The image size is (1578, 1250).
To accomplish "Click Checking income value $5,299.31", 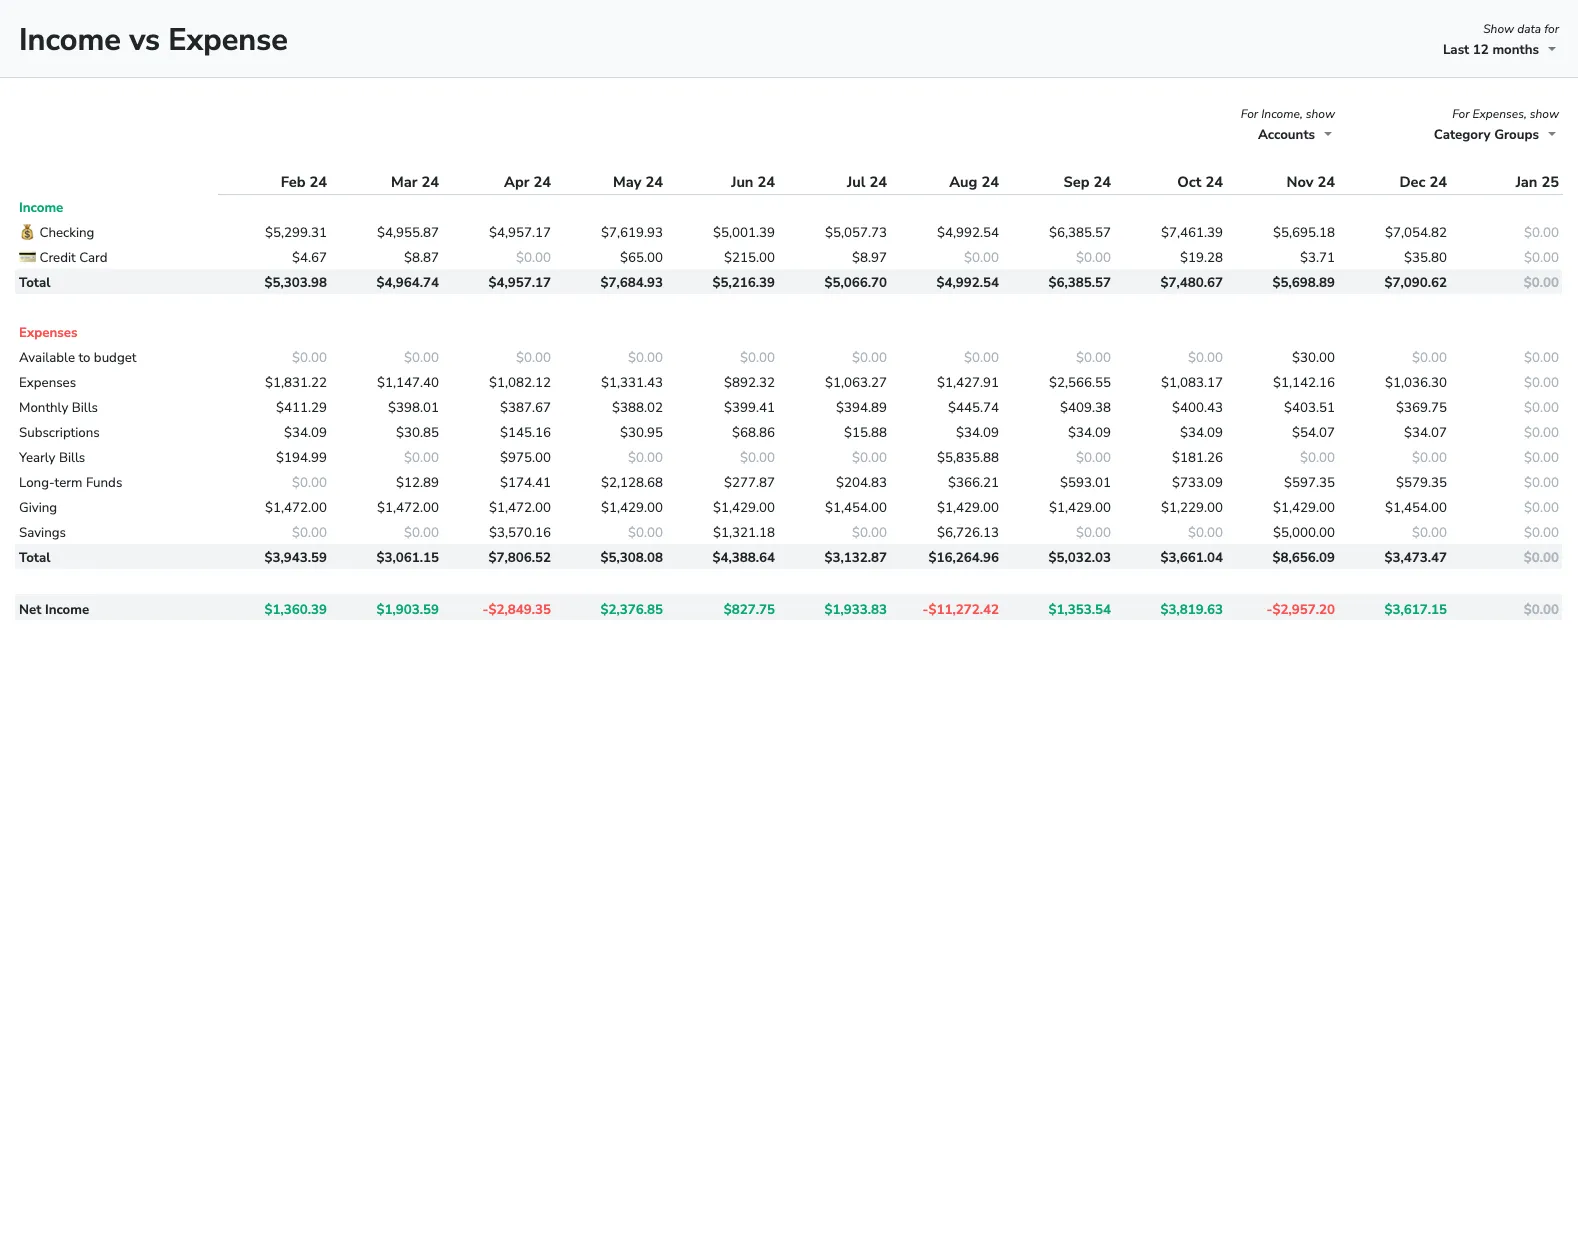I will point(296,233).
